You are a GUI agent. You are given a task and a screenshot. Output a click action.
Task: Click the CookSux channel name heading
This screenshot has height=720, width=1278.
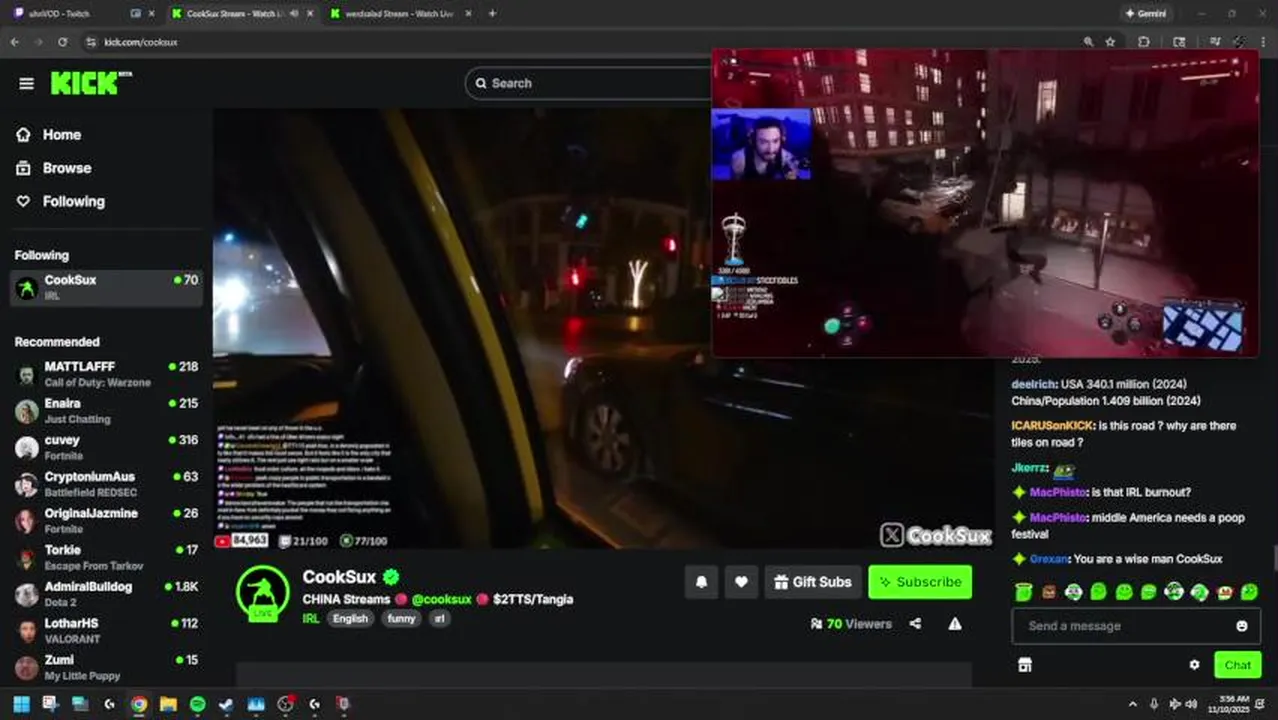(x=339, y=577)
